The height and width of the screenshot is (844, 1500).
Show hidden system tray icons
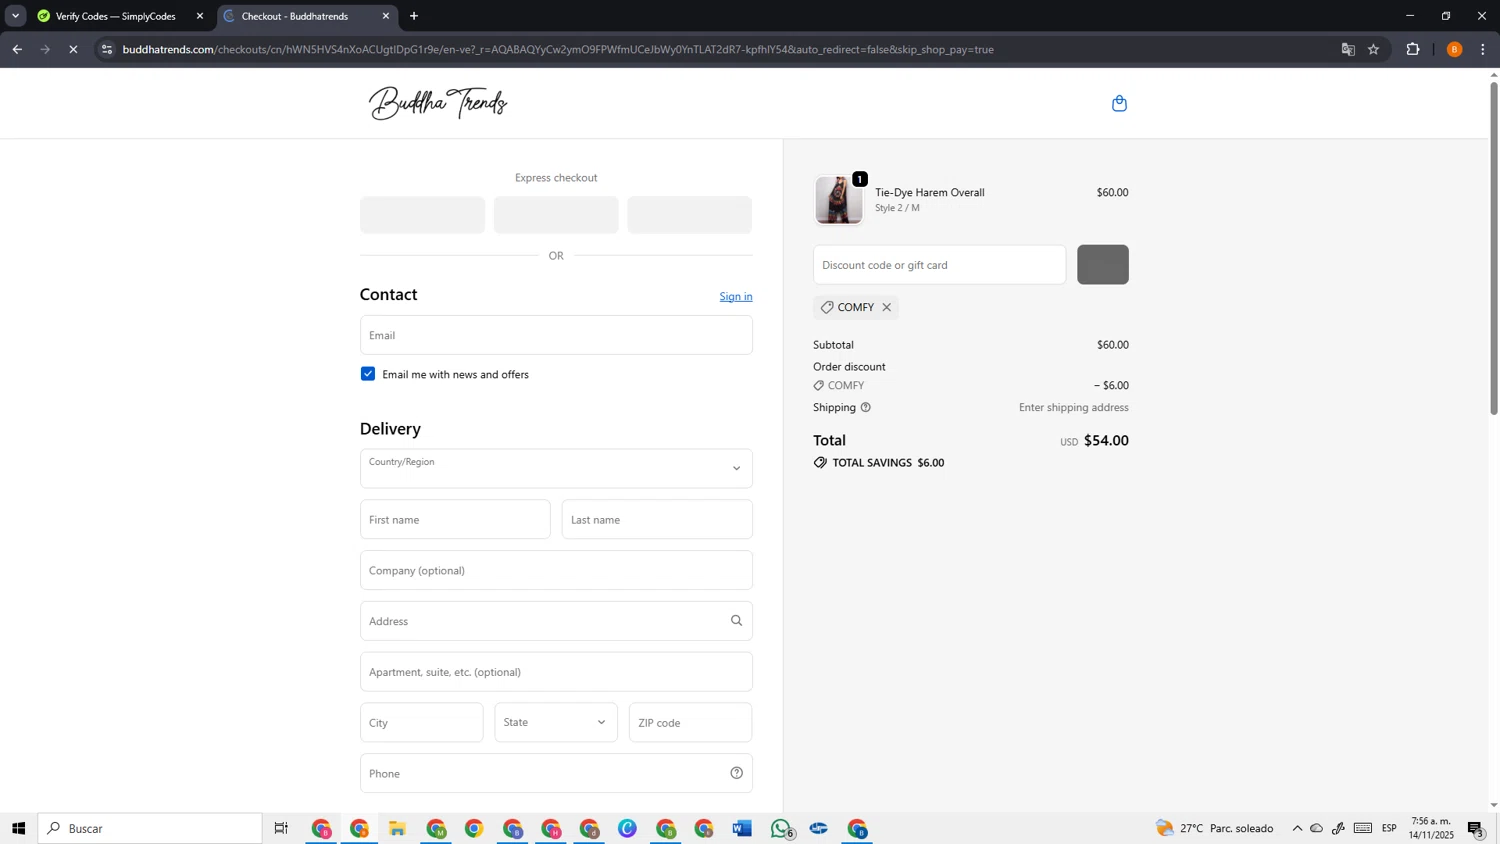[x=1297, y=828]
